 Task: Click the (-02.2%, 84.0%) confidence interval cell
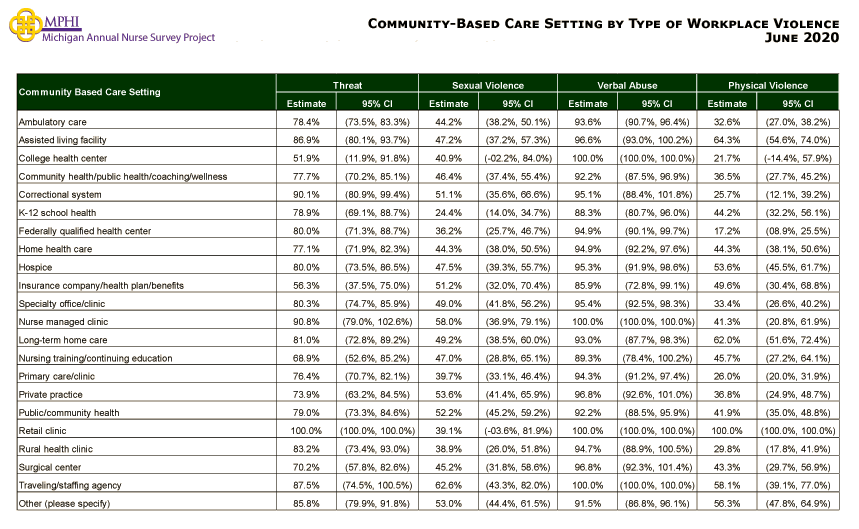[518, 158]
